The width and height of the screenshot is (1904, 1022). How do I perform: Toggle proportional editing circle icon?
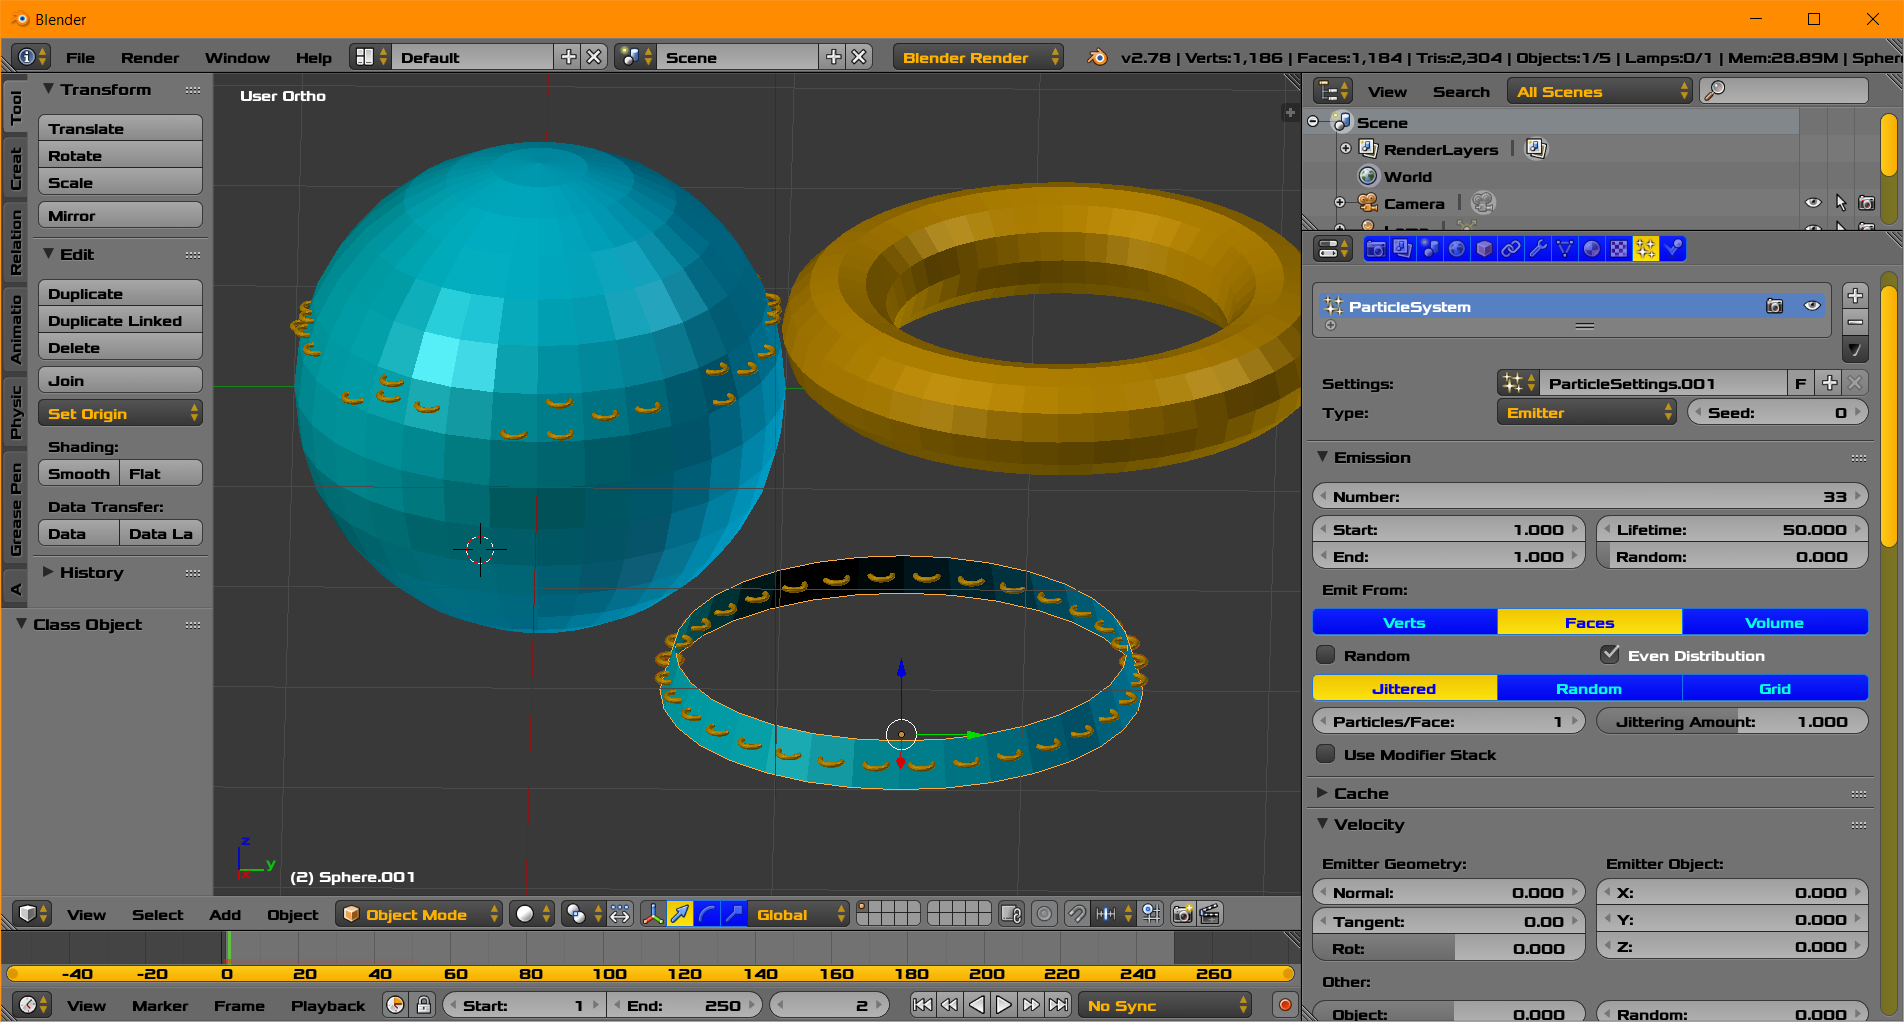pyautogui.click(x=1044, y=914)
